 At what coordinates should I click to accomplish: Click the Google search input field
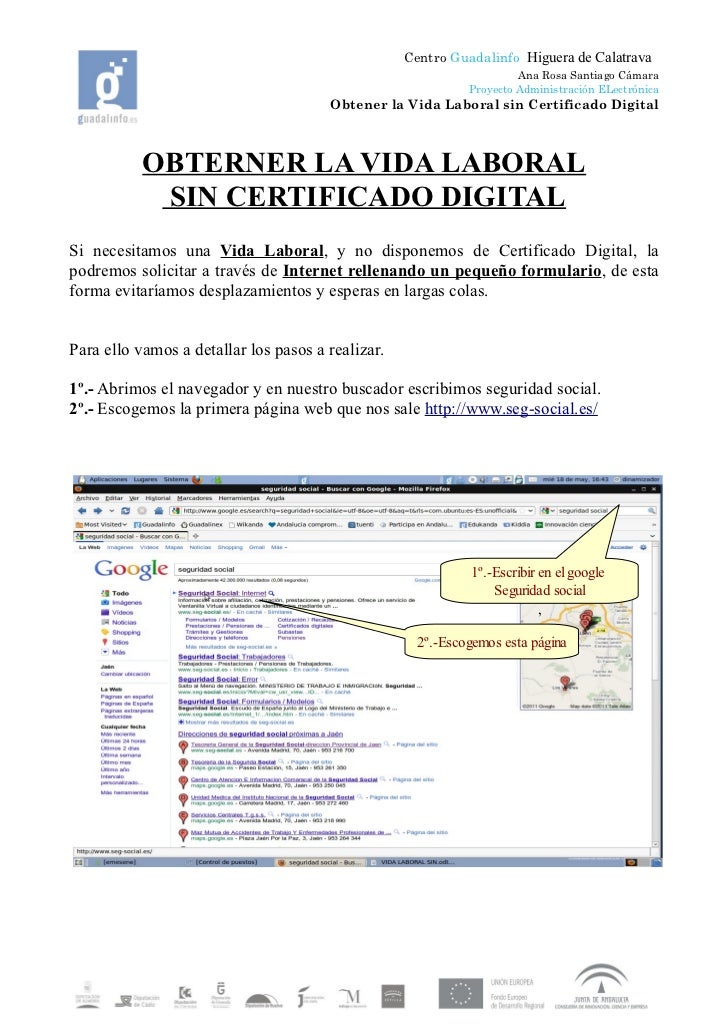click(x=309, y=569)
